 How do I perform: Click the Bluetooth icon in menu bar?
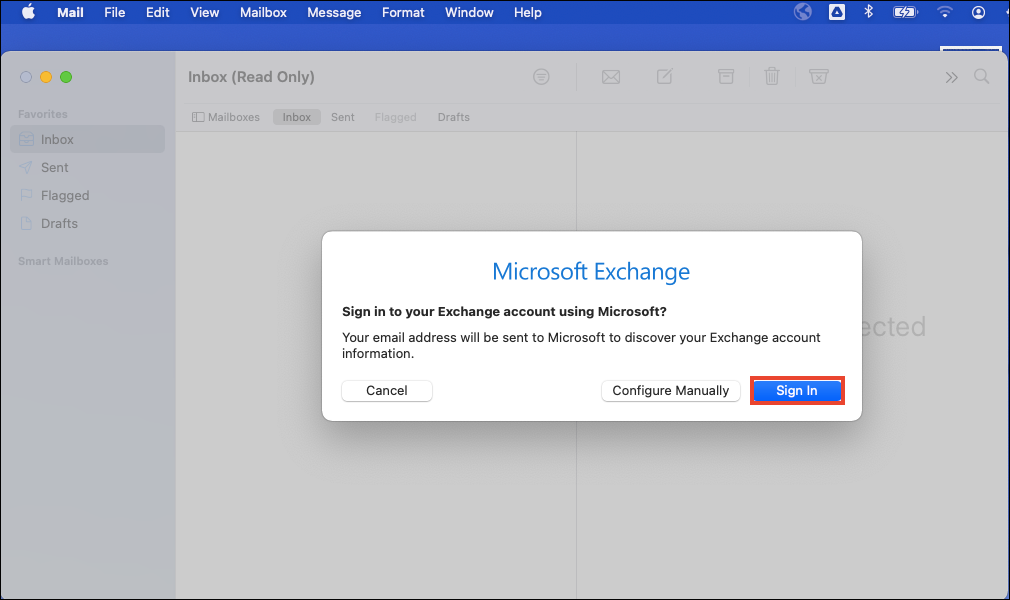click(x=868, y=12)
